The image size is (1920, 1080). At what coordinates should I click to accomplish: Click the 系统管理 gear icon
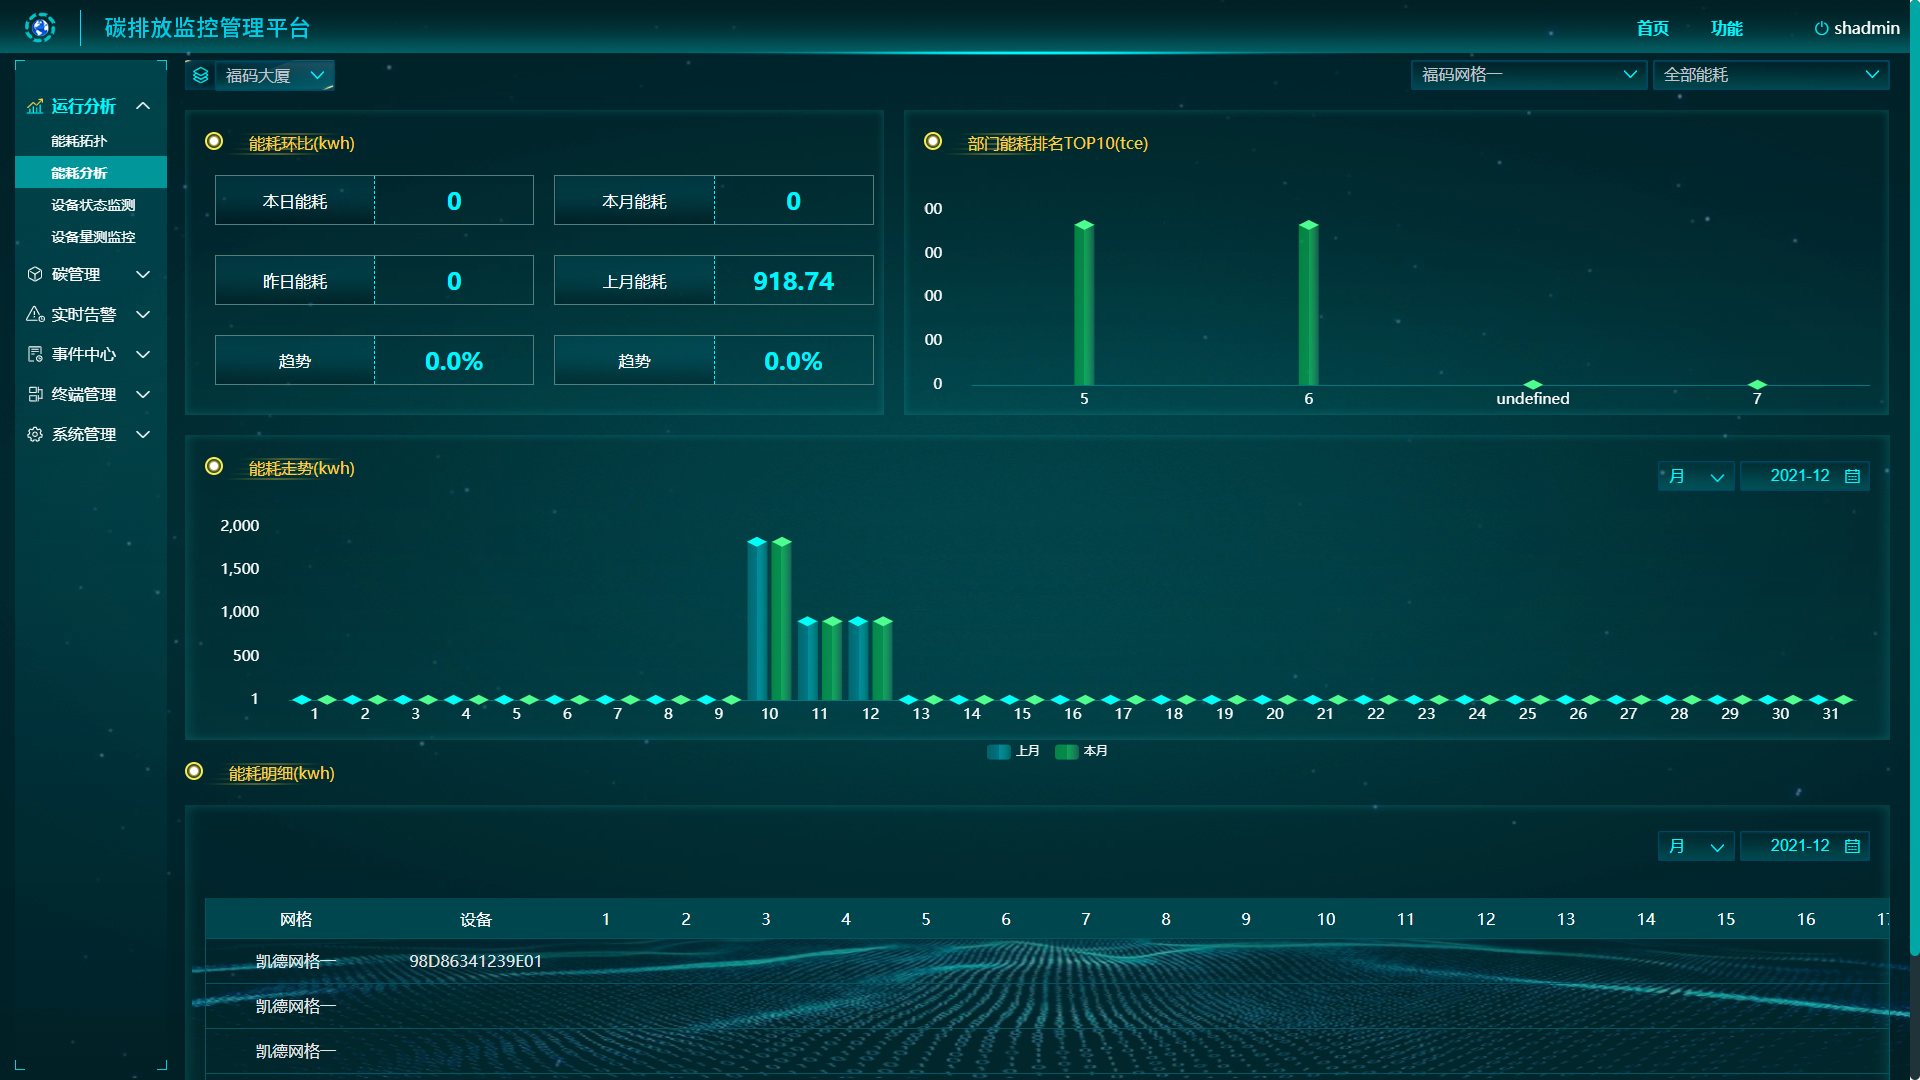(x=35, y=434)
